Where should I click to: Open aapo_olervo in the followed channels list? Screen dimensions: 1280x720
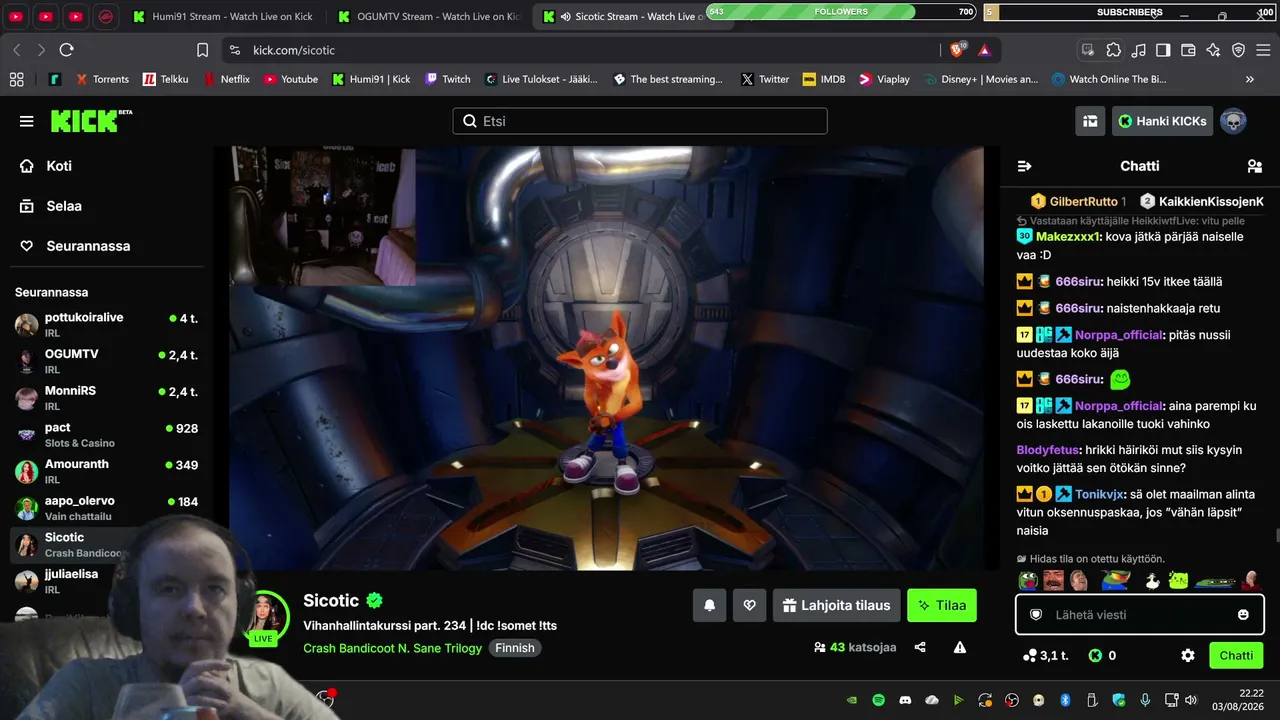[106, 508]
